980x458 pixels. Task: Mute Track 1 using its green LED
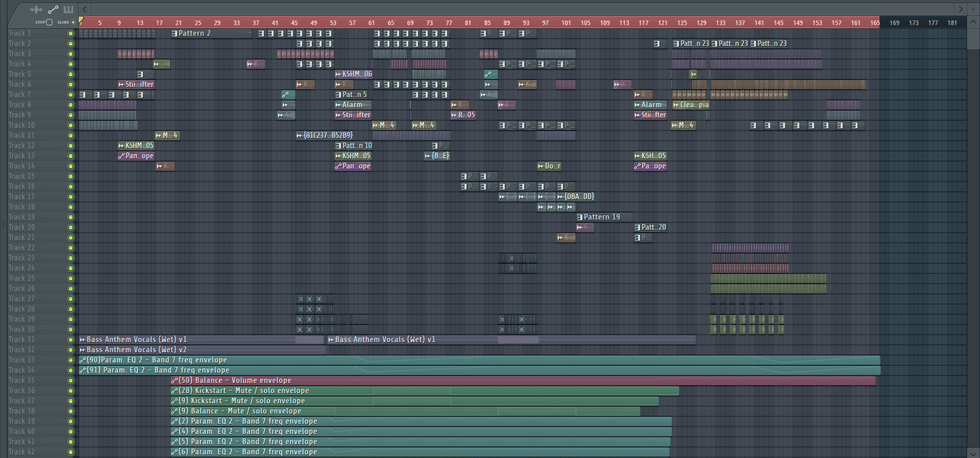(71, 33)
